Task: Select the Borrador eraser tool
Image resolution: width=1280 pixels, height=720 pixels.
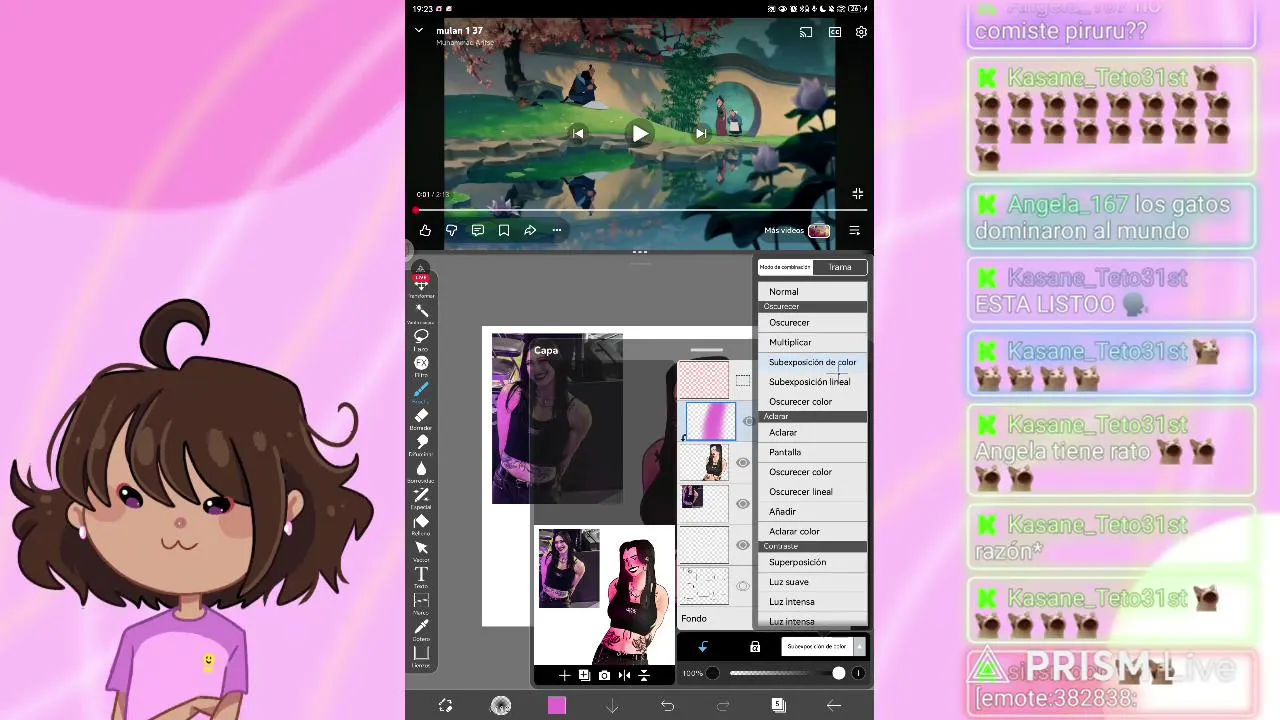Action: [x=421, y=417]
